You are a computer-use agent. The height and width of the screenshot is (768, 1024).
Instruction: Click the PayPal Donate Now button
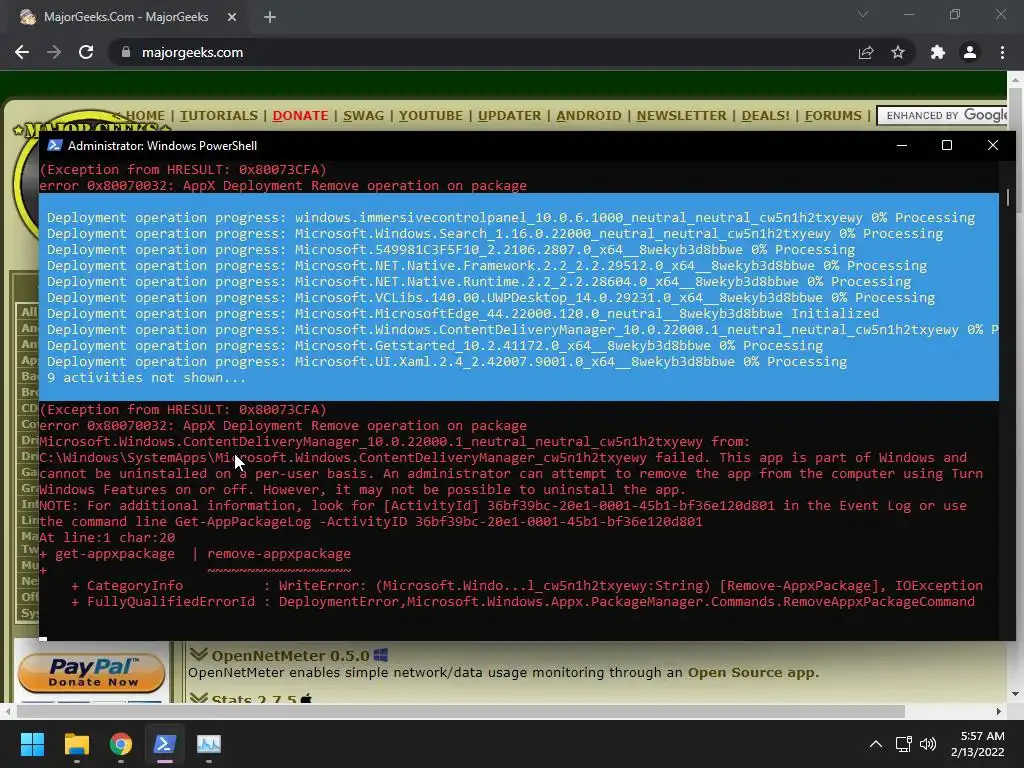pyautogui.click(x=91, y=673)
